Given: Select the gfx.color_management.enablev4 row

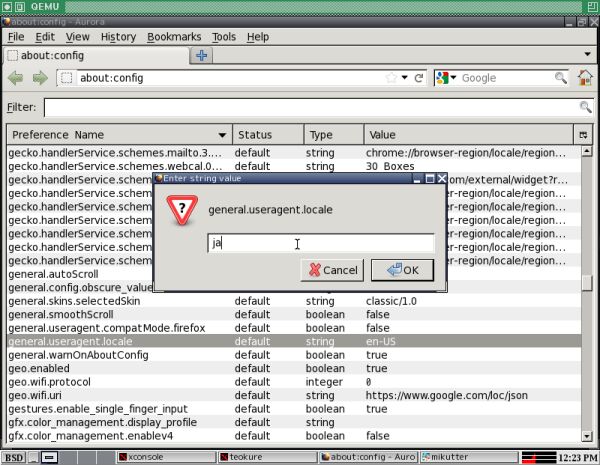Looking at the screenshot, I should [x=294, y=436].
